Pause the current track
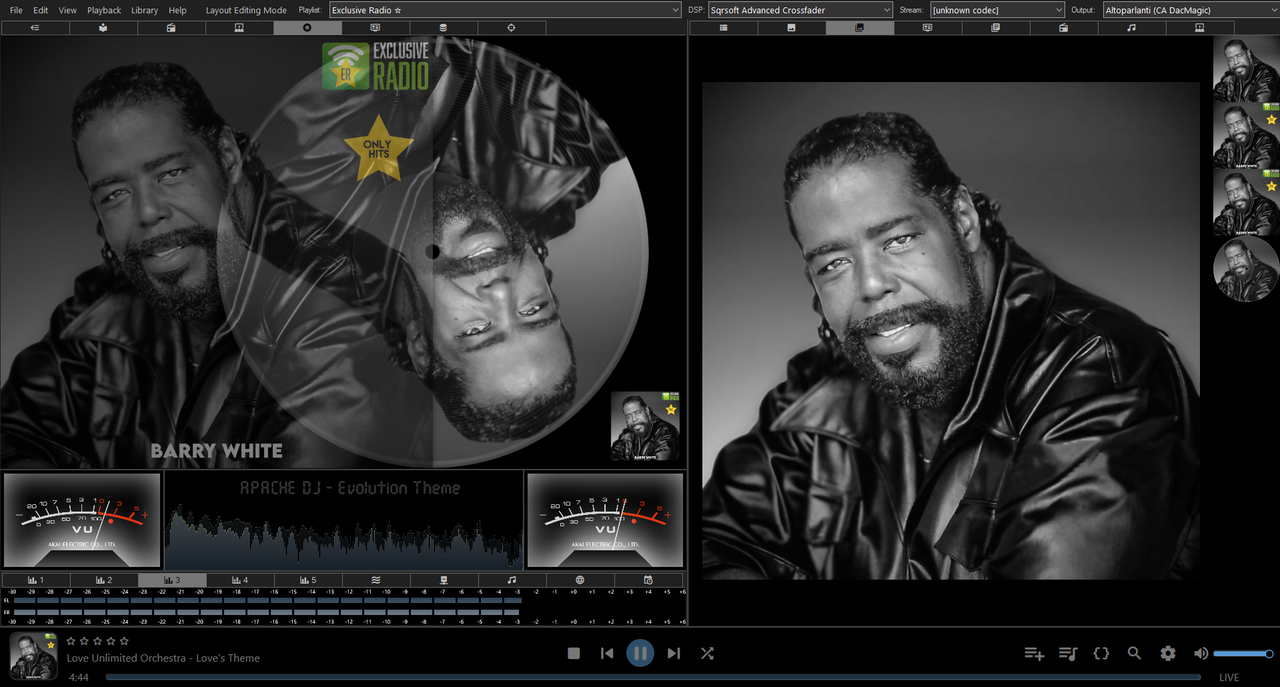 pyautogui.click(x=640, y=653)
